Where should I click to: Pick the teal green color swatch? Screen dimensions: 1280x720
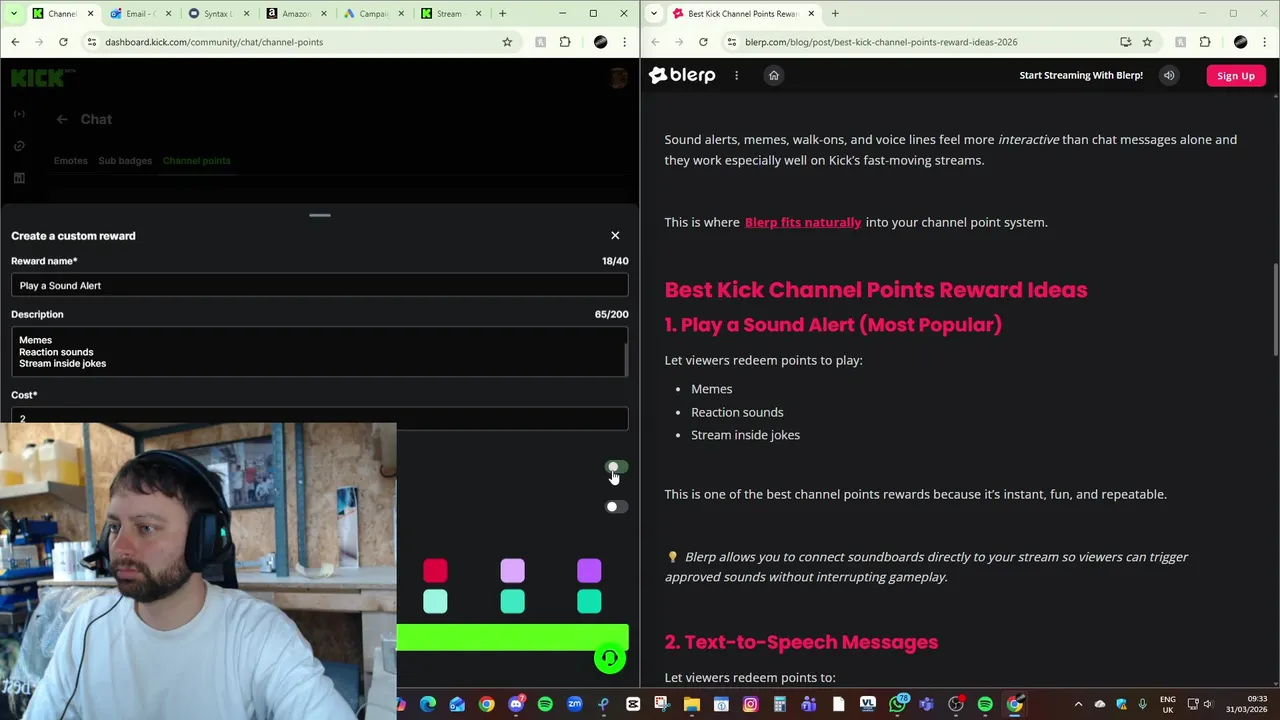point(589,601)
